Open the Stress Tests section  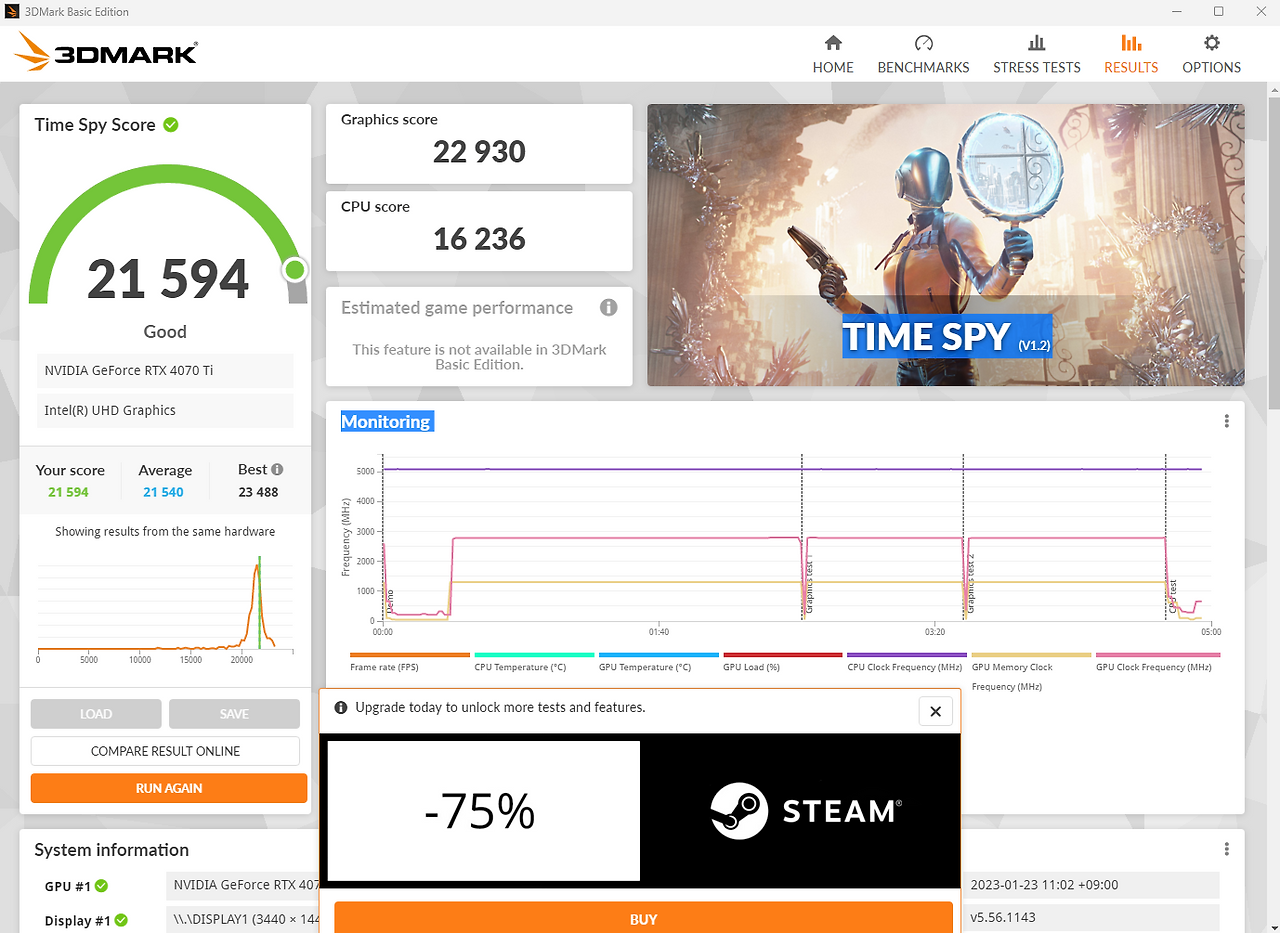[1036, 55]
